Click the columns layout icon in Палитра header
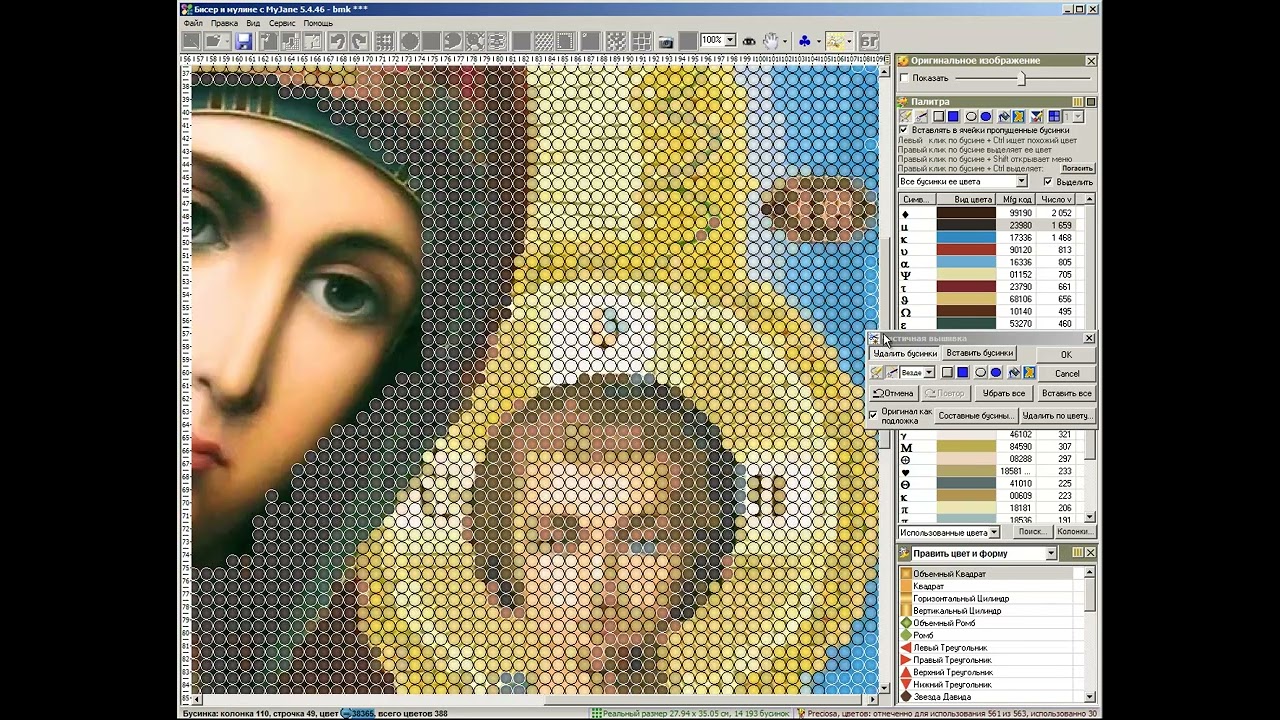This screenshot has height=720, width=1280. 1077,102
